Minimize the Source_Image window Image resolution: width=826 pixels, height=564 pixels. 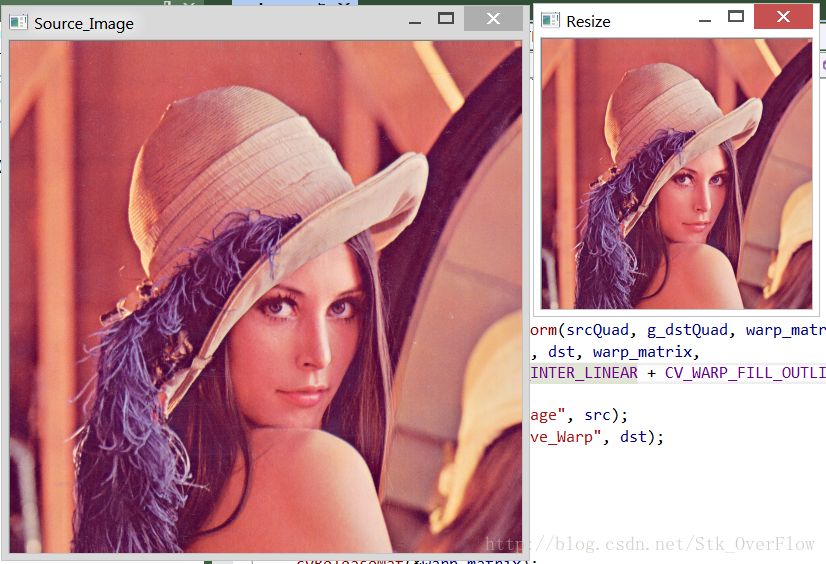415,22
